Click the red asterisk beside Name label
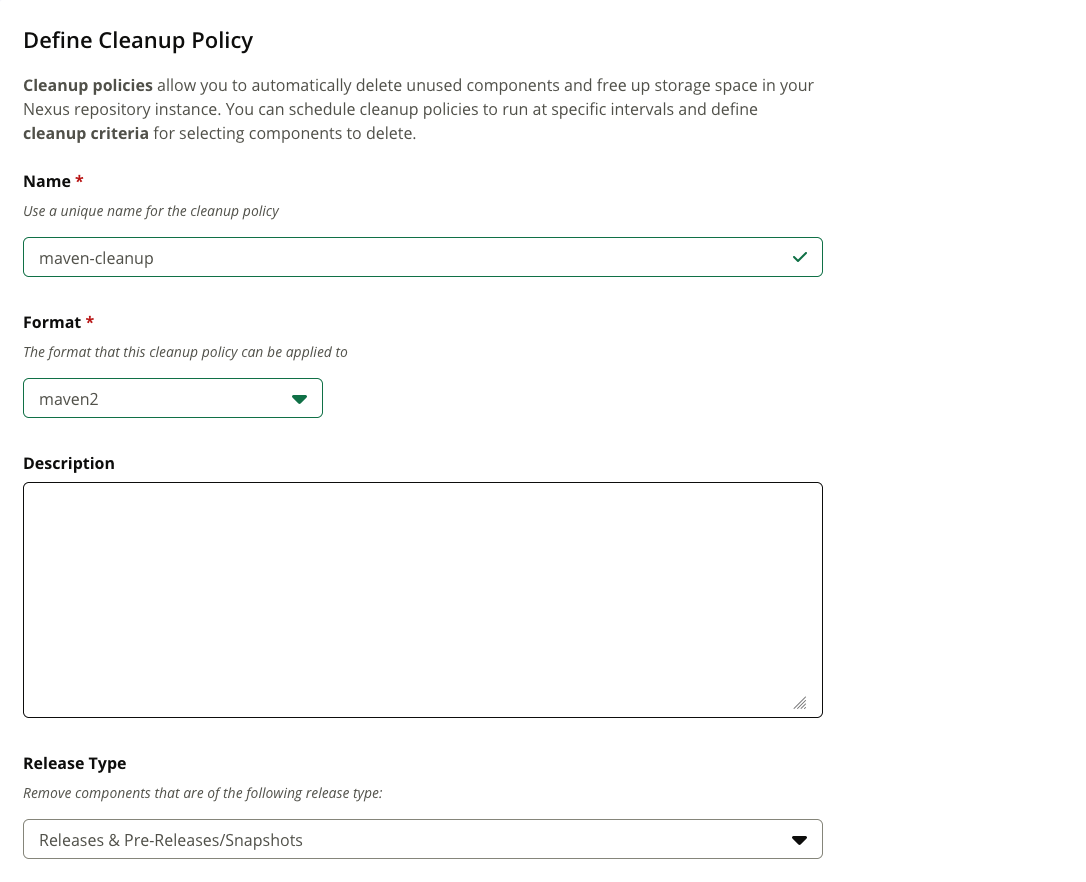The height and width of the screenshot is (882, 1086). (x=79, y=179)
